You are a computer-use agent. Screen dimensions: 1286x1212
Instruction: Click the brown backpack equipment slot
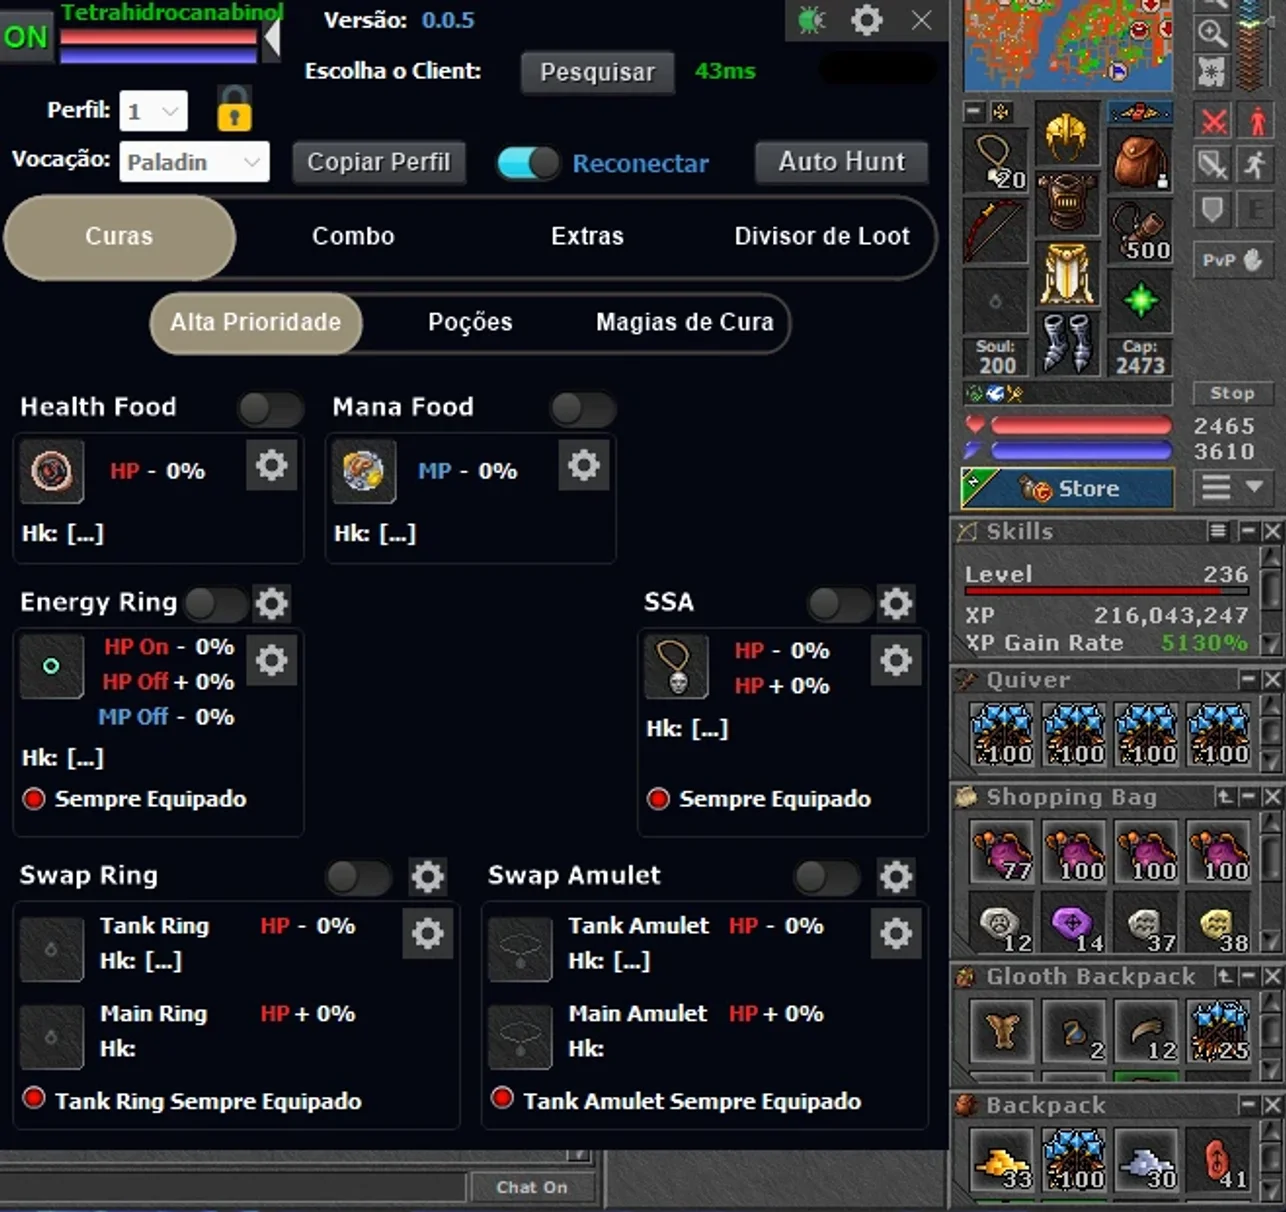pyautogui.click(x=1140, y=161)
